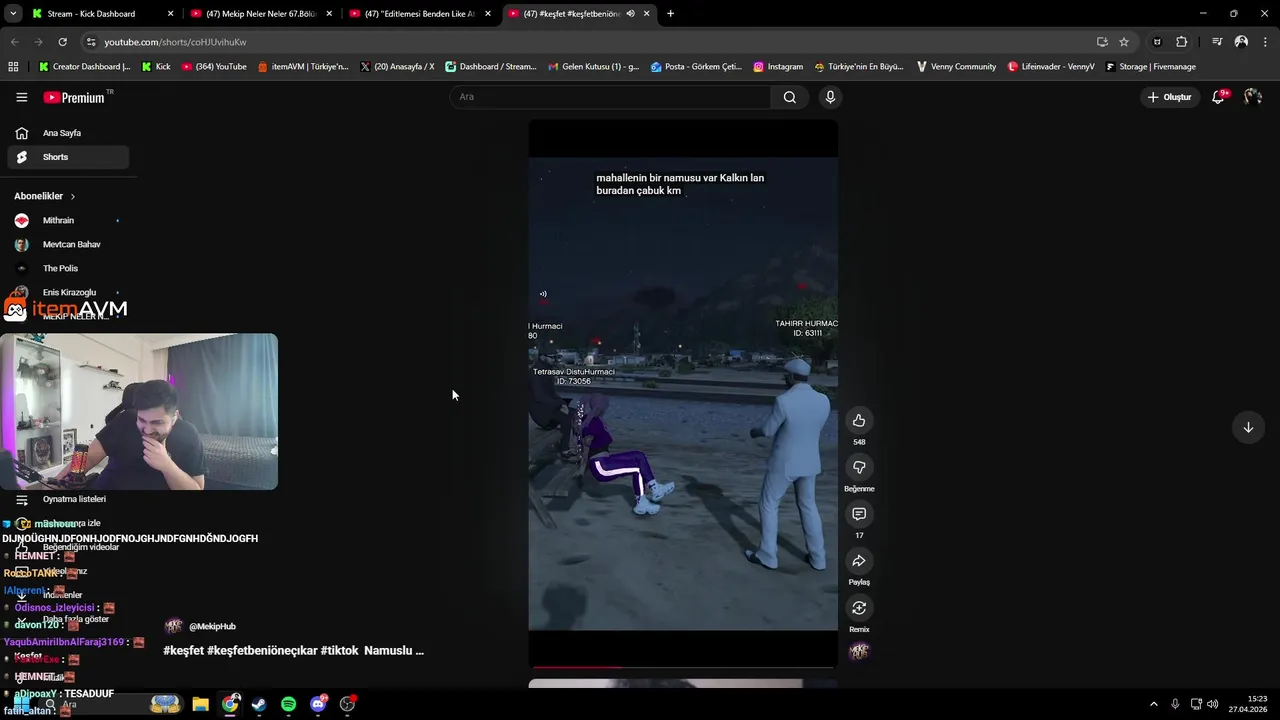This screenshot has height=720, width=1280.
Task: Open Venny Community bookmark
Action: coord(956,67)
